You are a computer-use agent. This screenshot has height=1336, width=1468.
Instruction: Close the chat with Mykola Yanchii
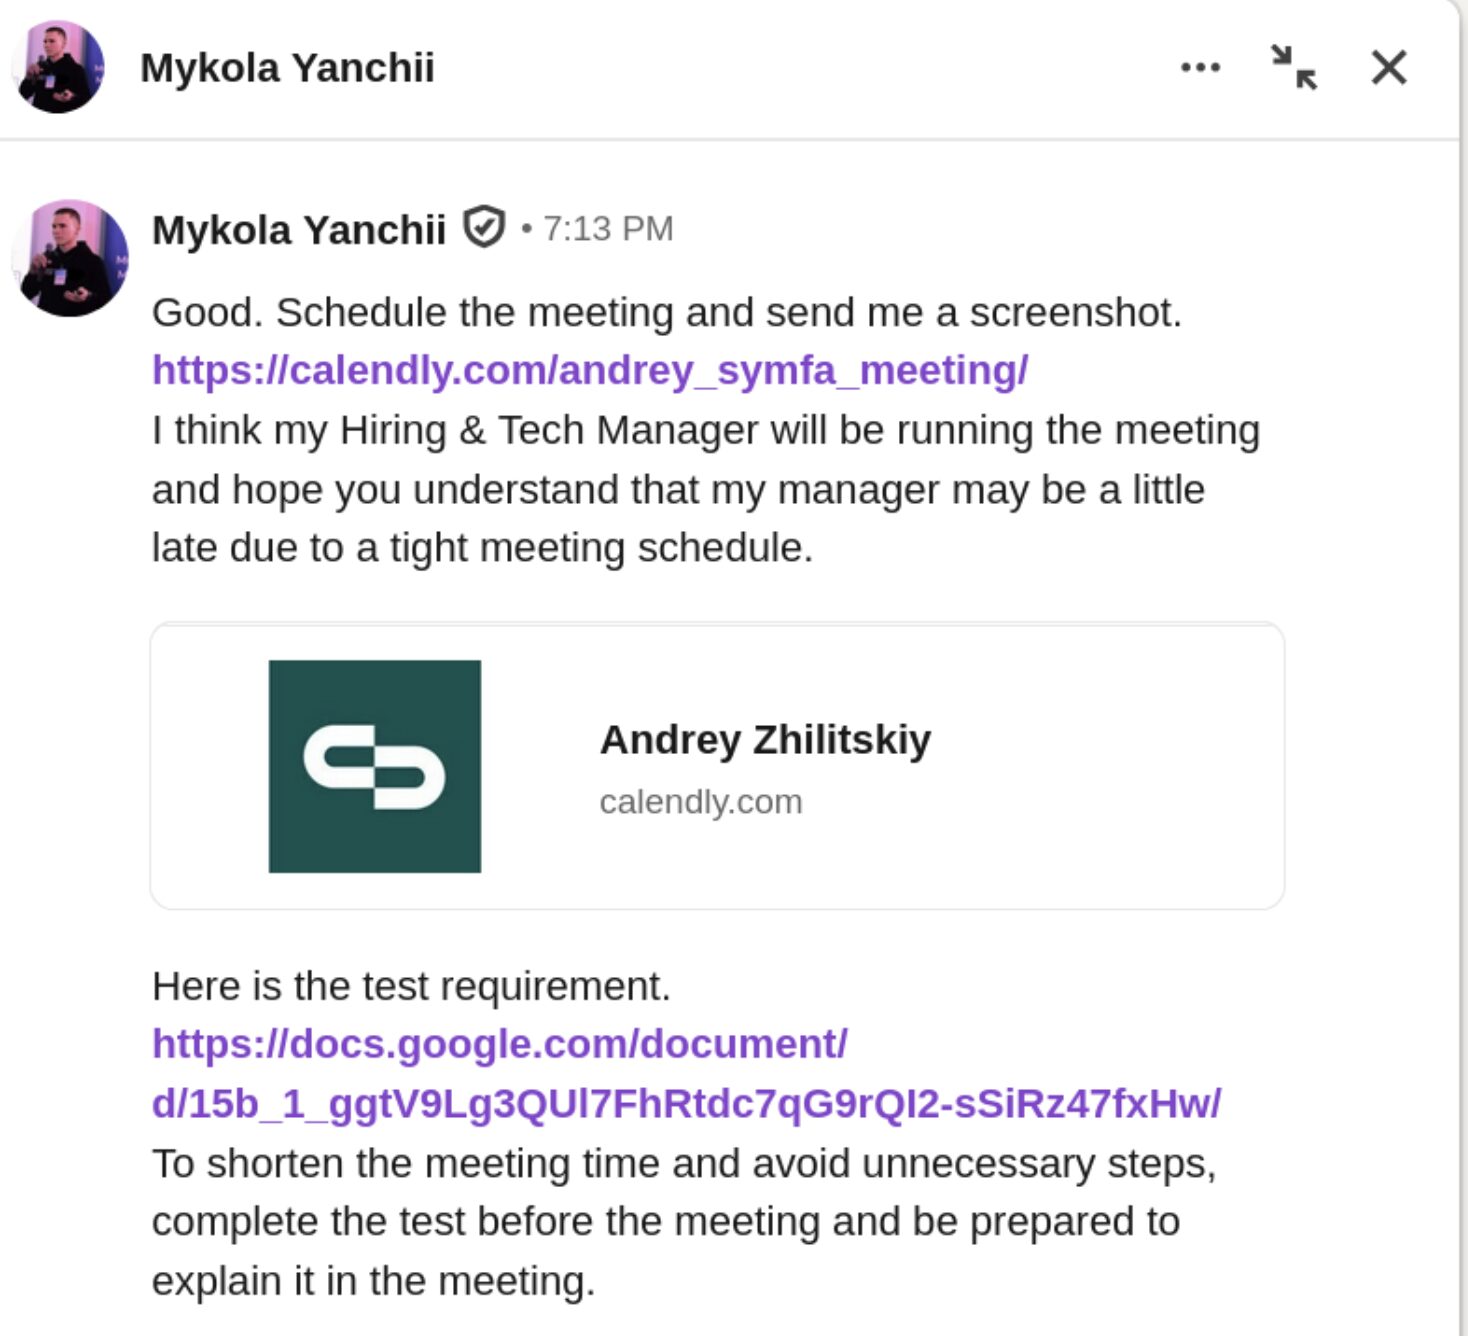tap(1389, 68)
